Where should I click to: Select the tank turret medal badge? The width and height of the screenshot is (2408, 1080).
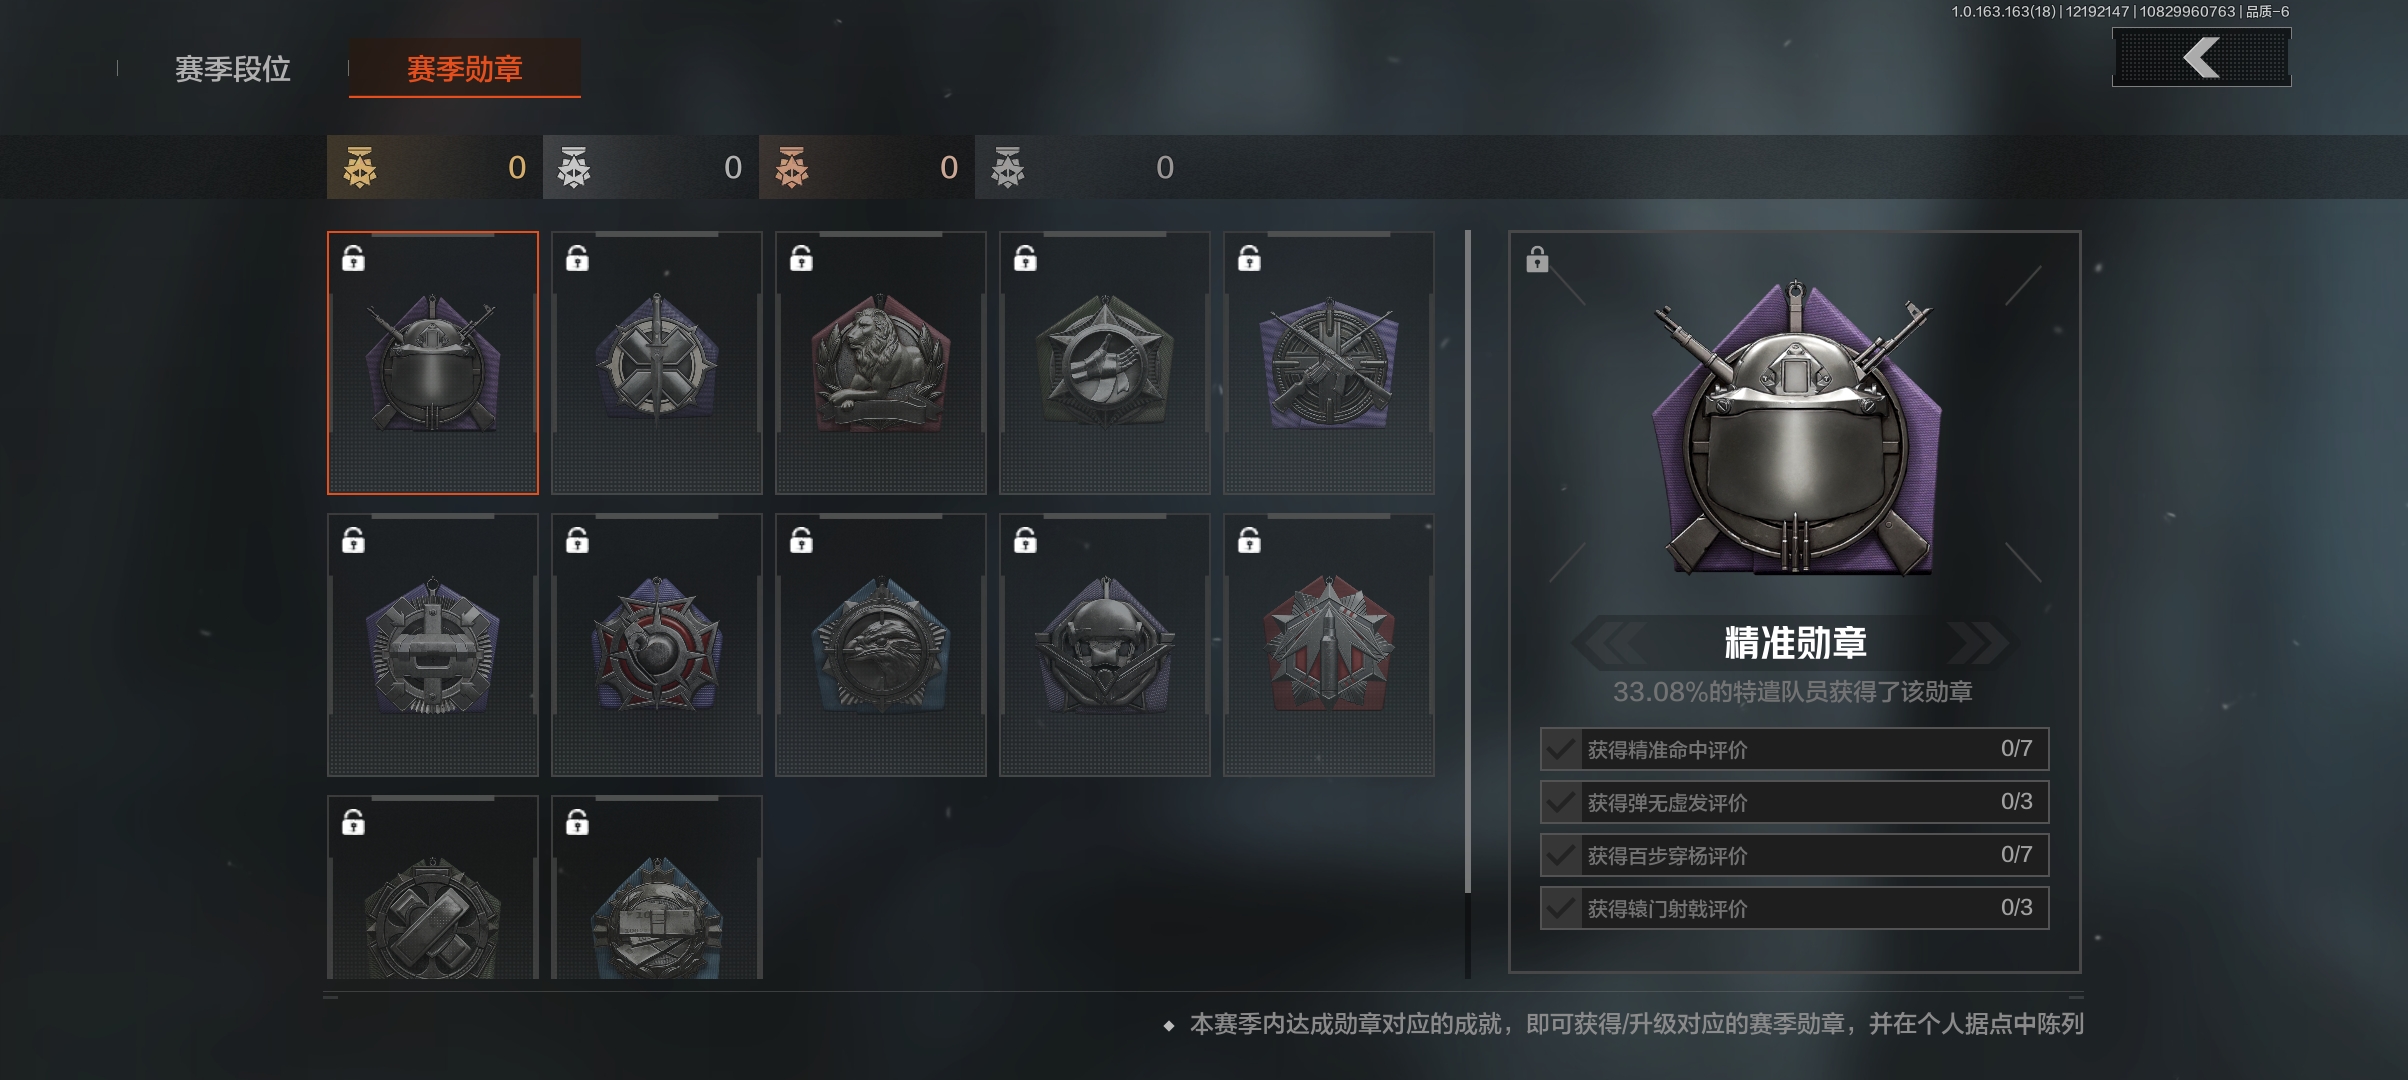[432, 645]
